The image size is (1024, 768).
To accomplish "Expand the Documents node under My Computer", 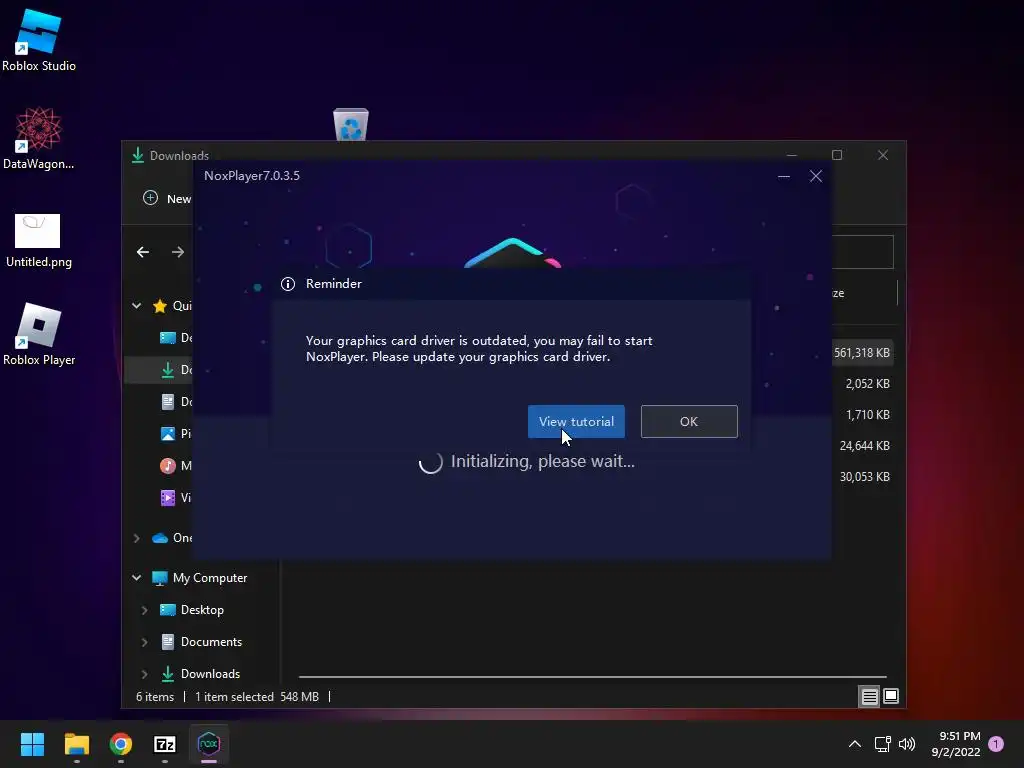I will [x=144, y=642].
